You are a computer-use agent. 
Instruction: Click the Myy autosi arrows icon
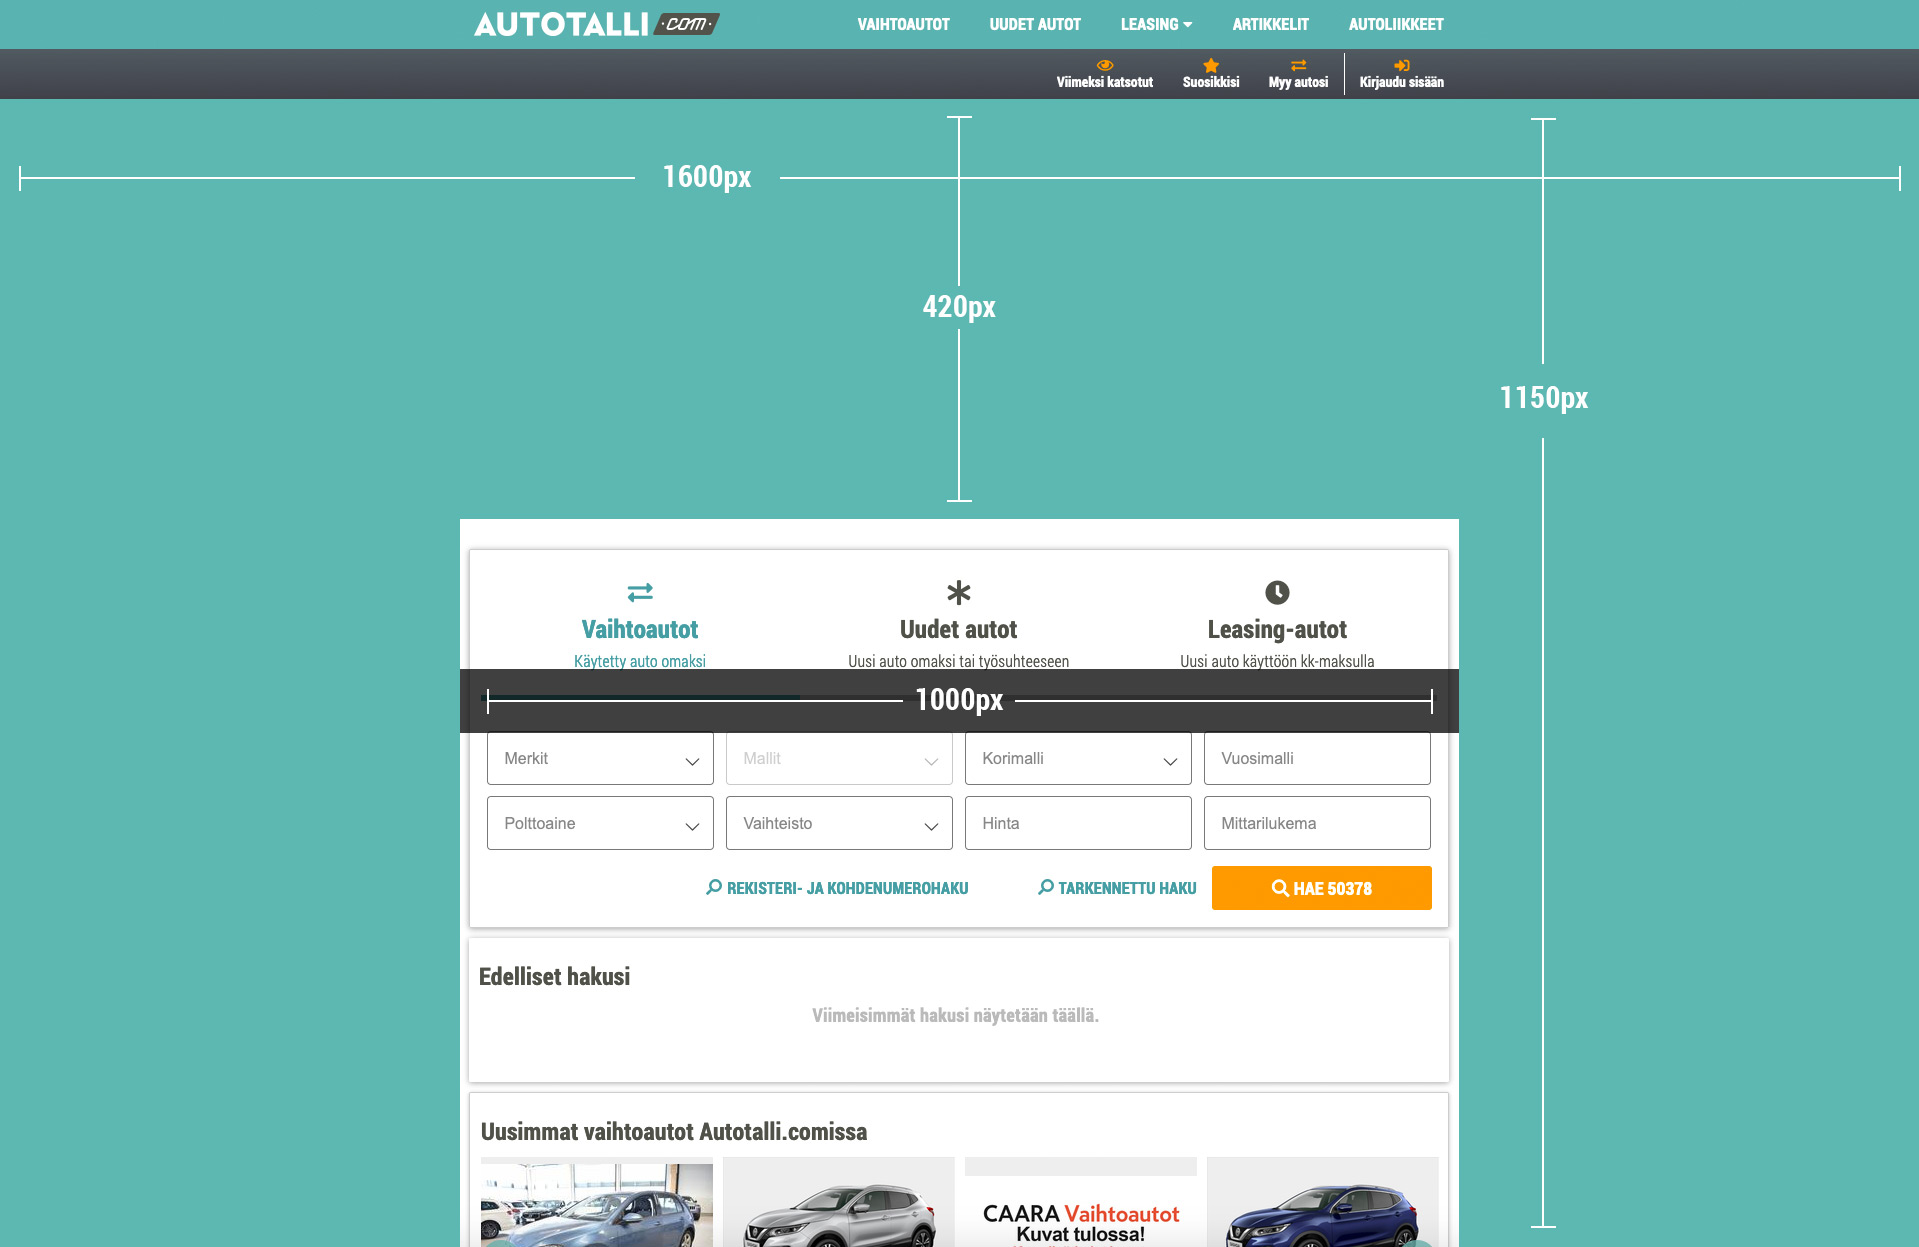1298,65
